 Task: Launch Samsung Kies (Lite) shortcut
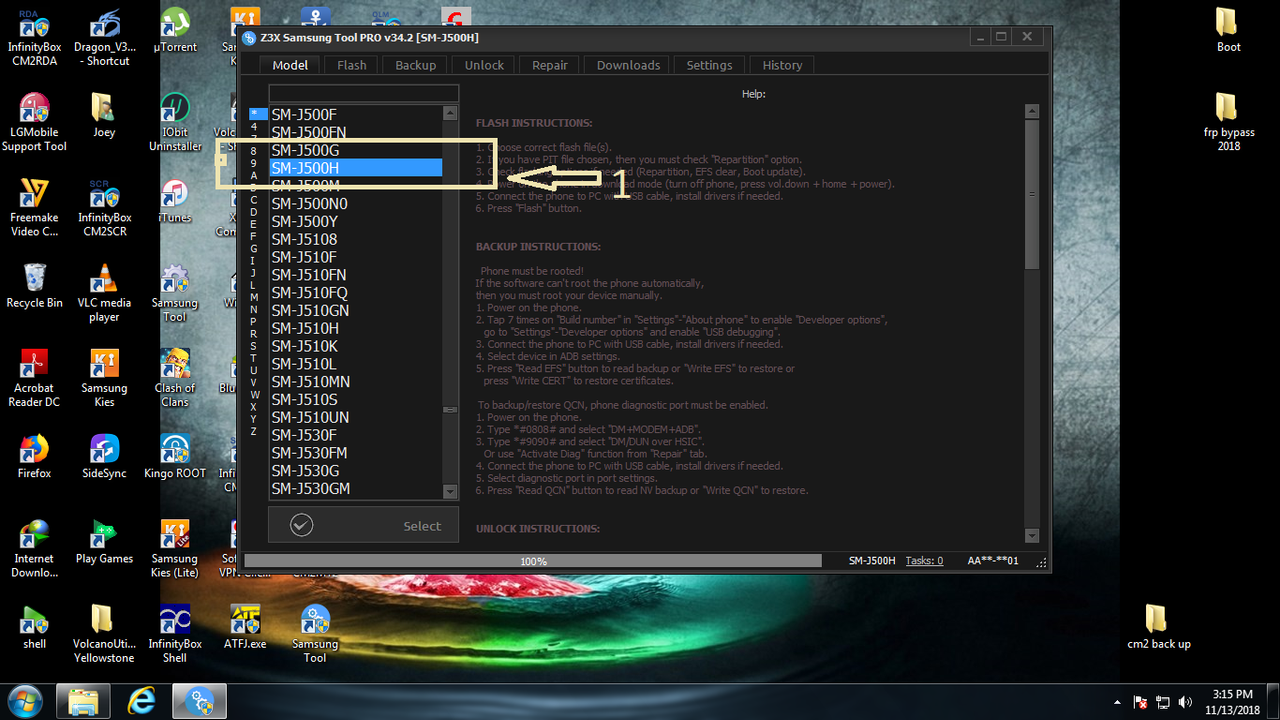coord(175,549)
